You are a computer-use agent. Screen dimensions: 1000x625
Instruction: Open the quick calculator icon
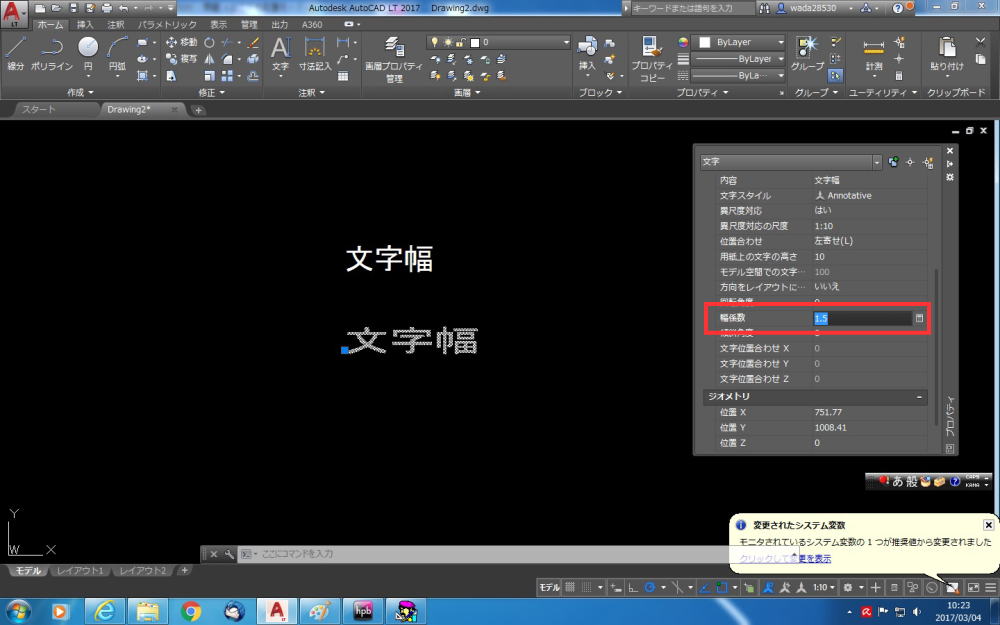pos(899,76)
